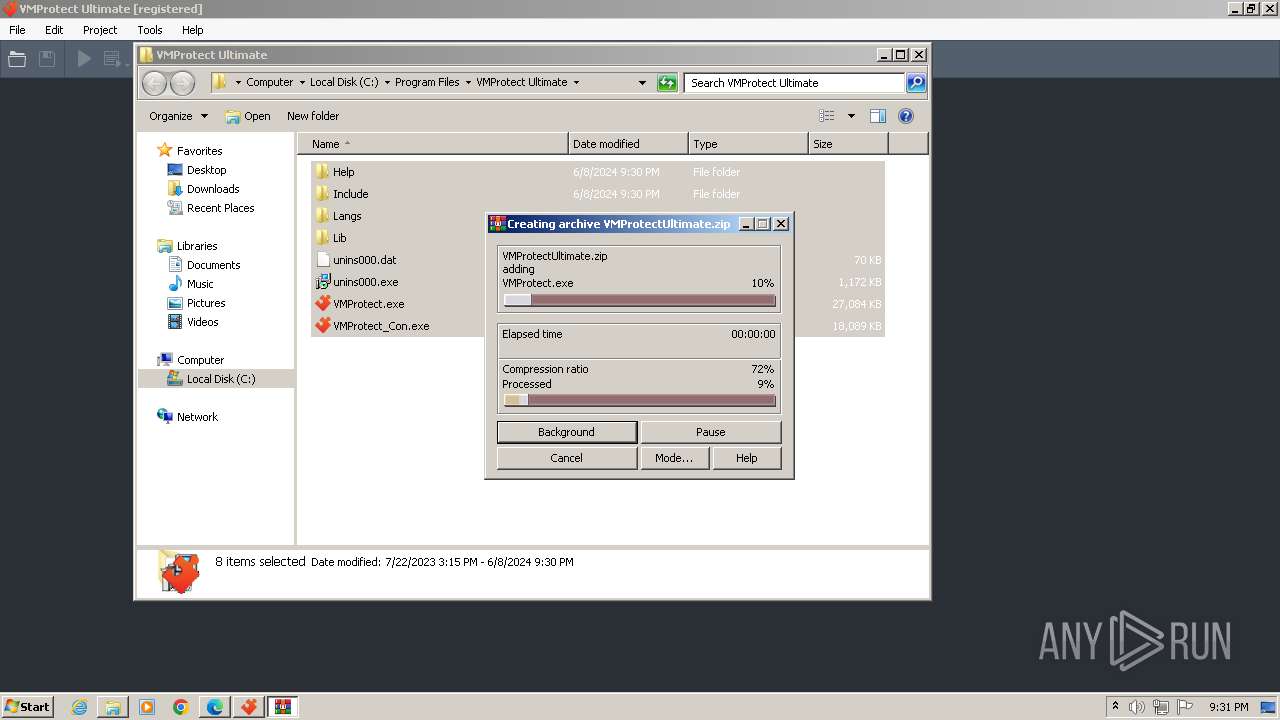Click the Action Center flag tray icon

pos(1184,707)
